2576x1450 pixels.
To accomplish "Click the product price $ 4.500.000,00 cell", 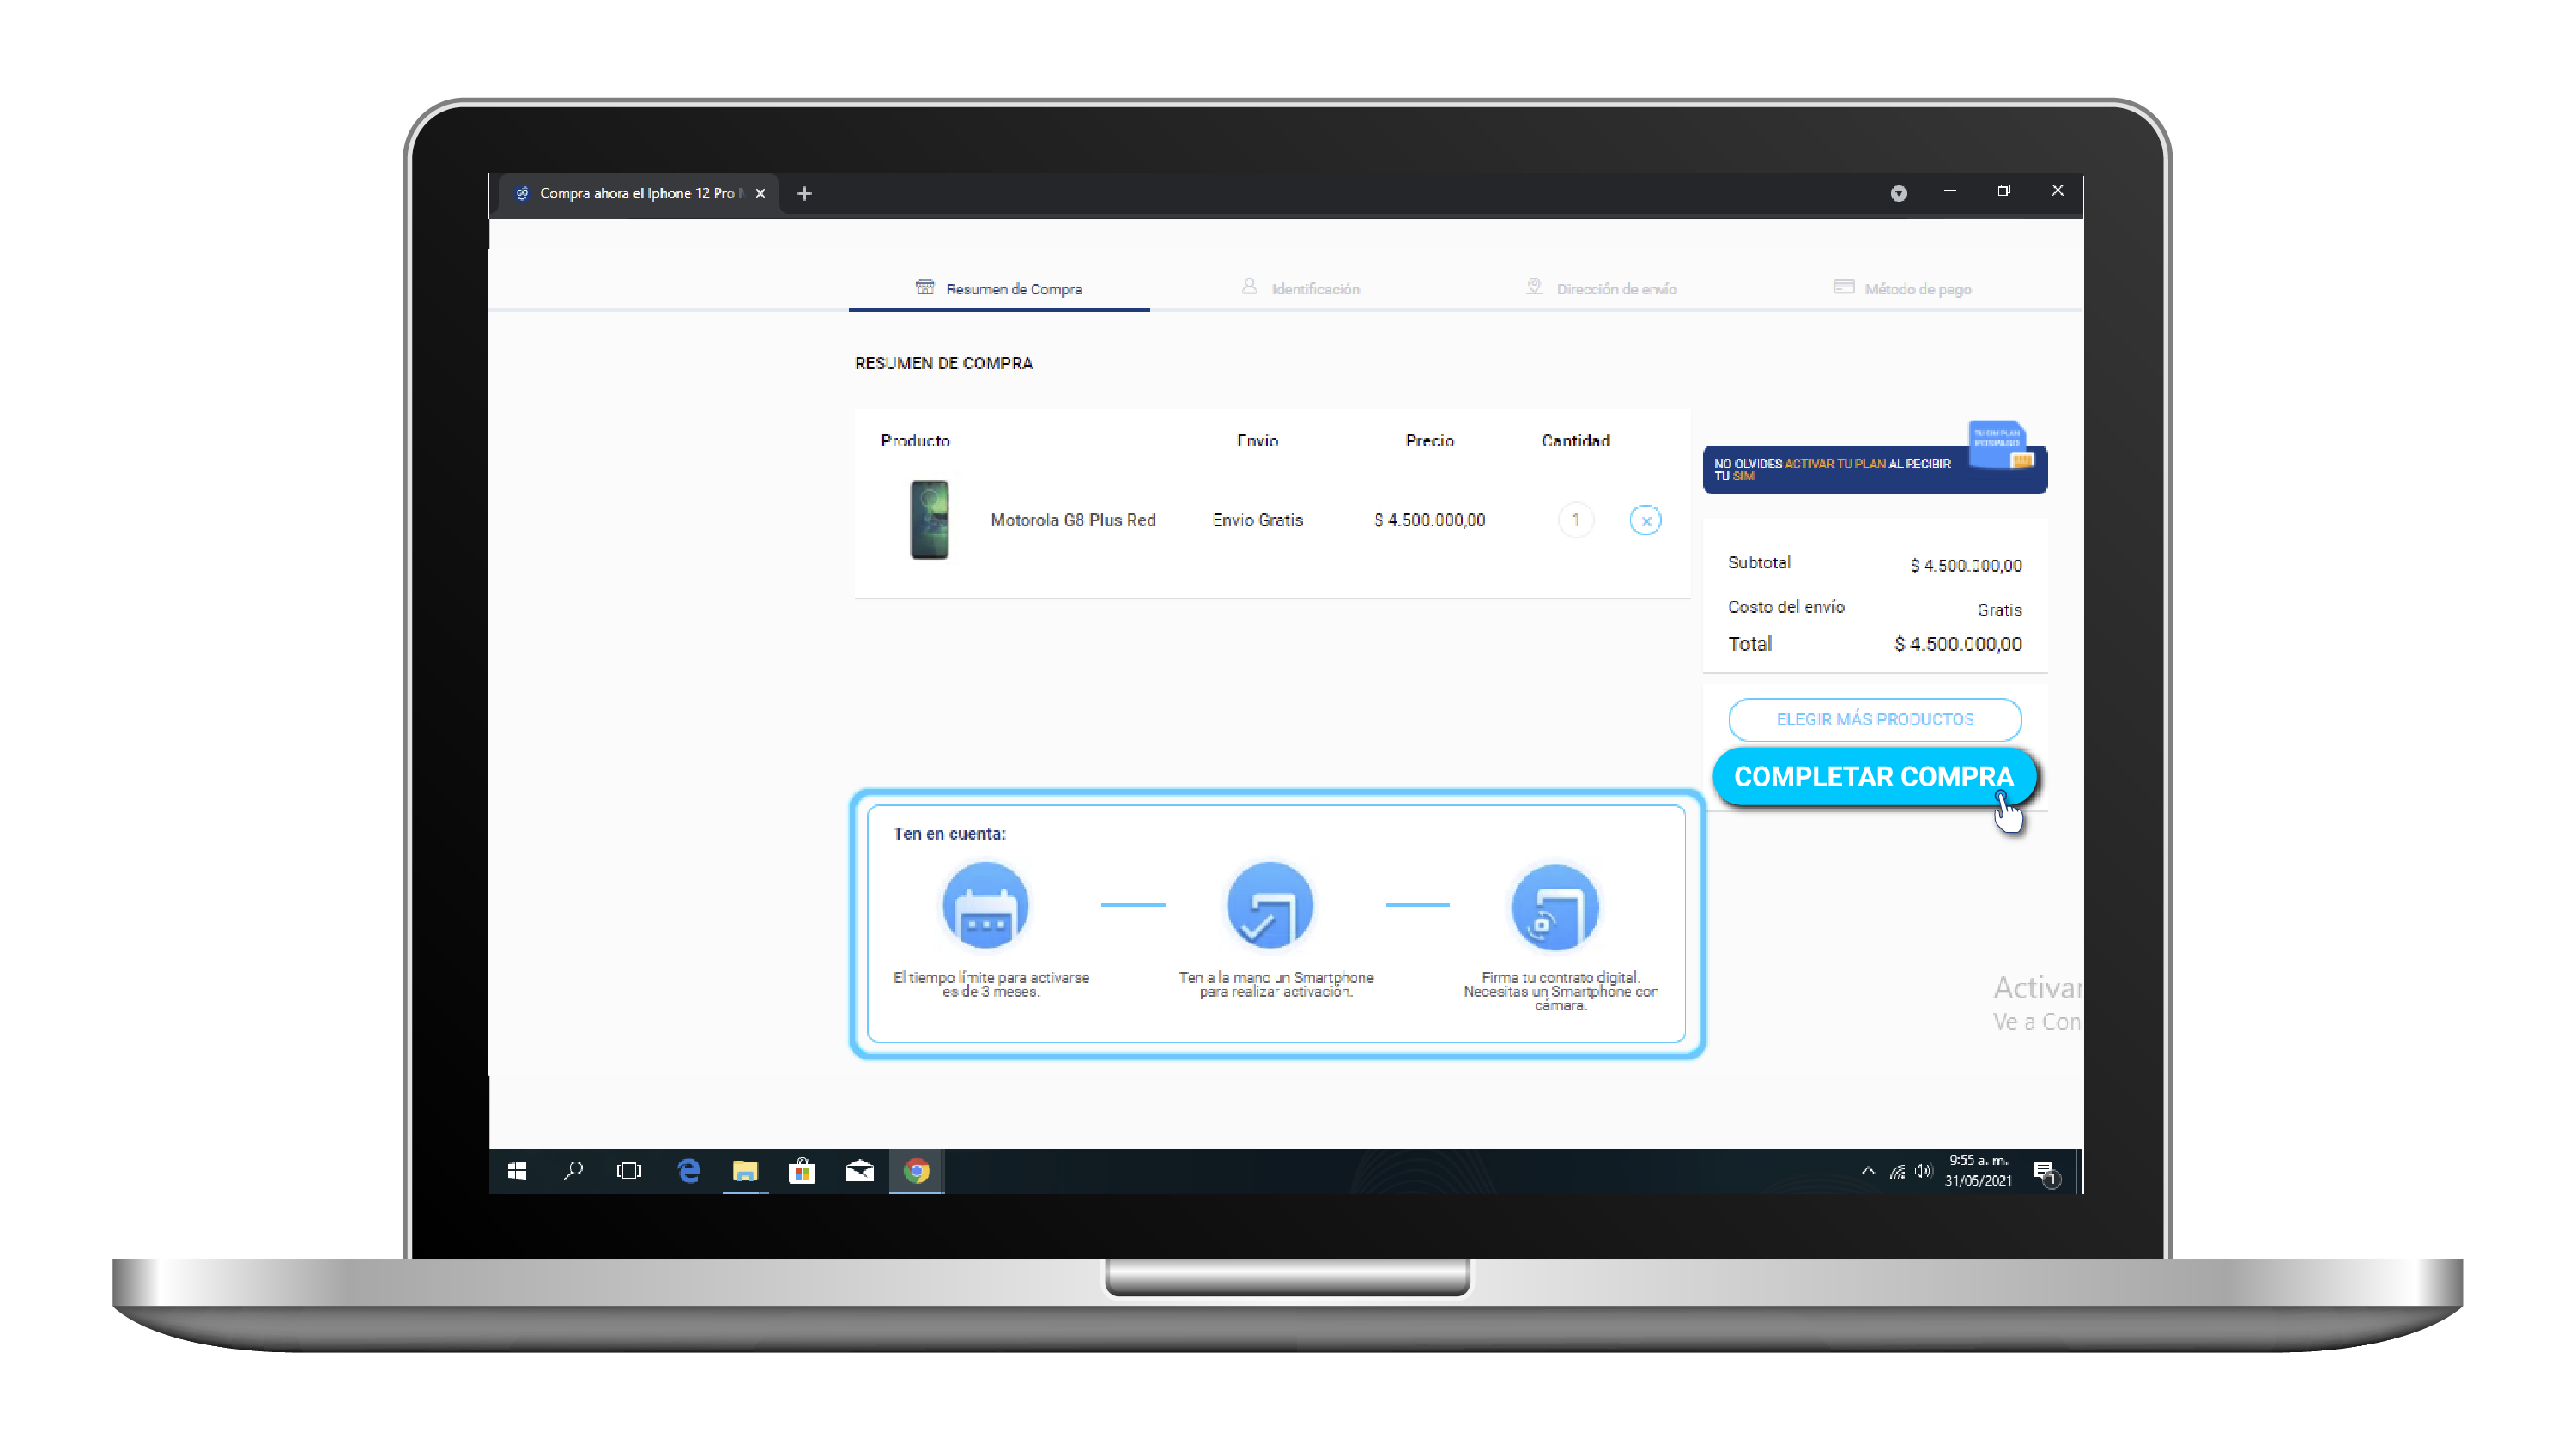I will [x=1429, y=520].
